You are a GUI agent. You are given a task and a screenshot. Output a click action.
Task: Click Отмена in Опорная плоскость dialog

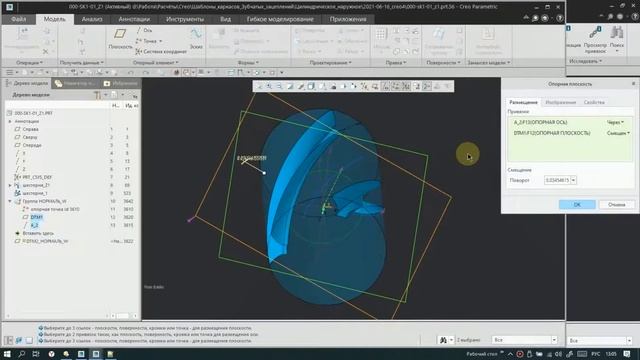tap(616, 204)
